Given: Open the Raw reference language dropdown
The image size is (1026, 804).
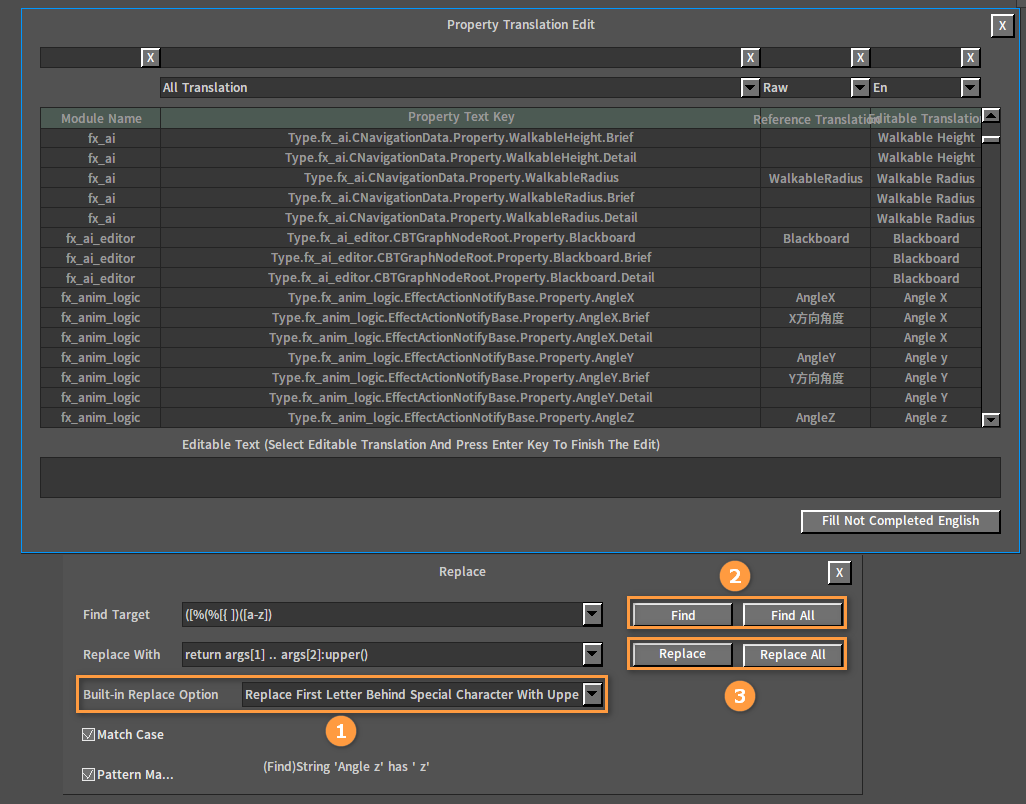Looking at the screenshot, I should pyautogui.click(x=860, y=87).
